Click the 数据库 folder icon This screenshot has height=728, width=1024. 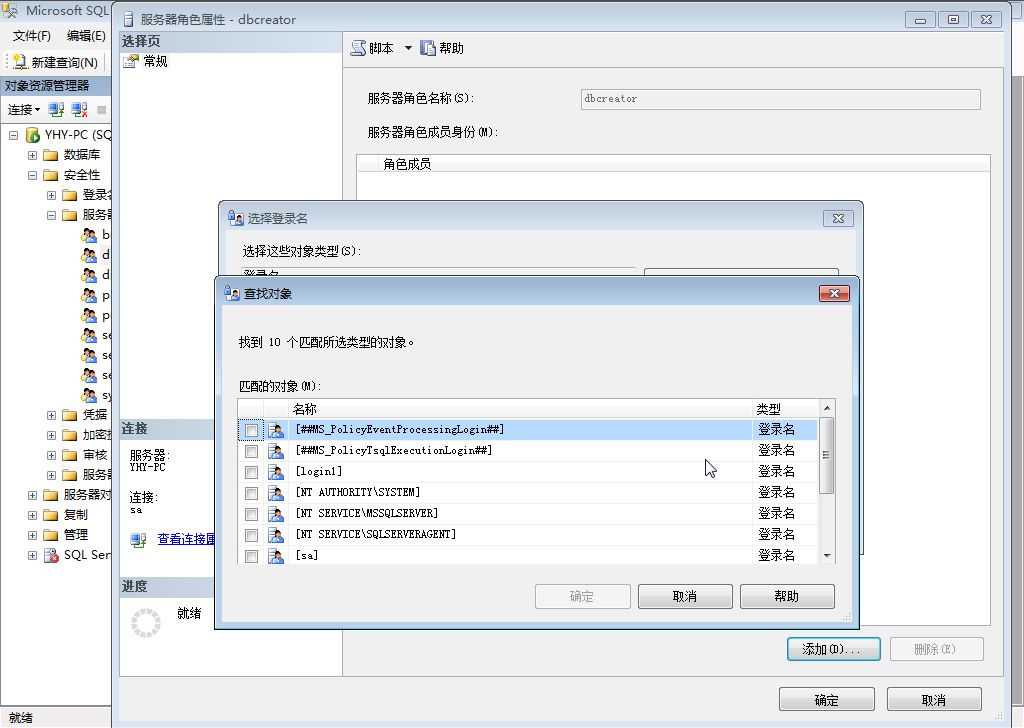pyautogui.click(x=51, y=155)
